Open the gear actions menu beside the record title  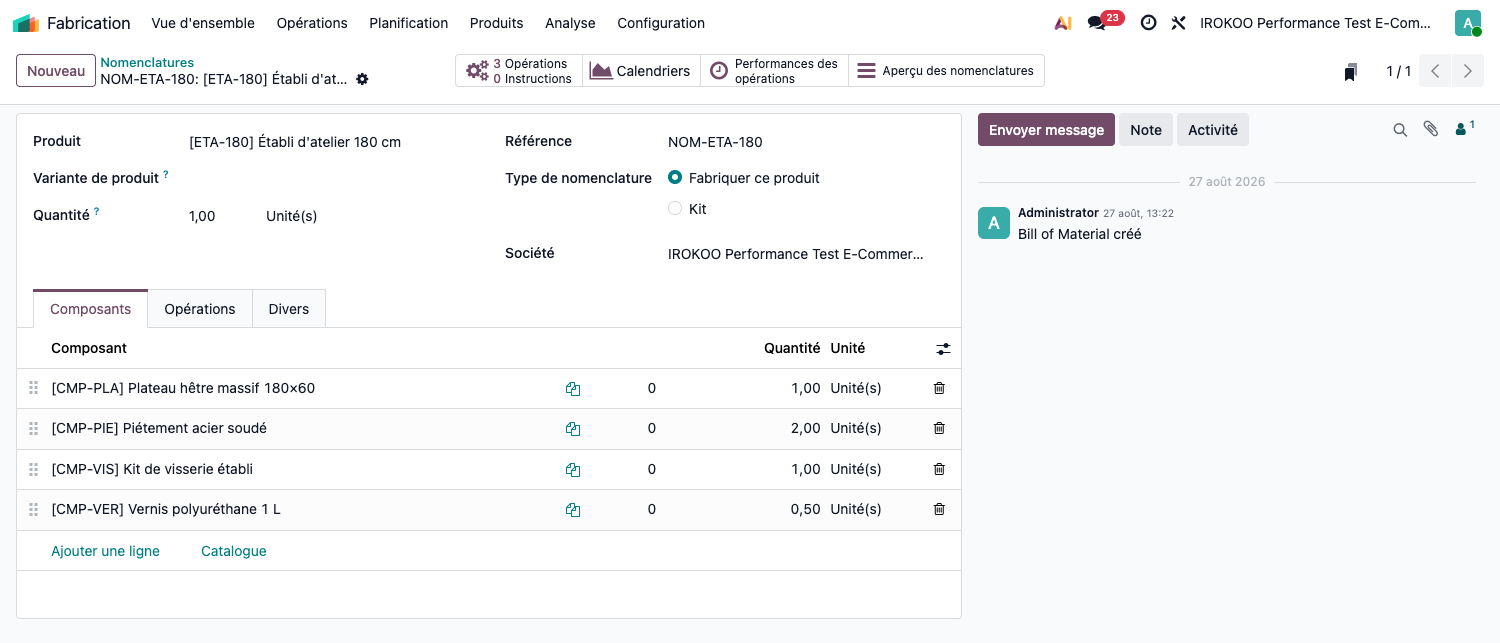click(362, 79)
